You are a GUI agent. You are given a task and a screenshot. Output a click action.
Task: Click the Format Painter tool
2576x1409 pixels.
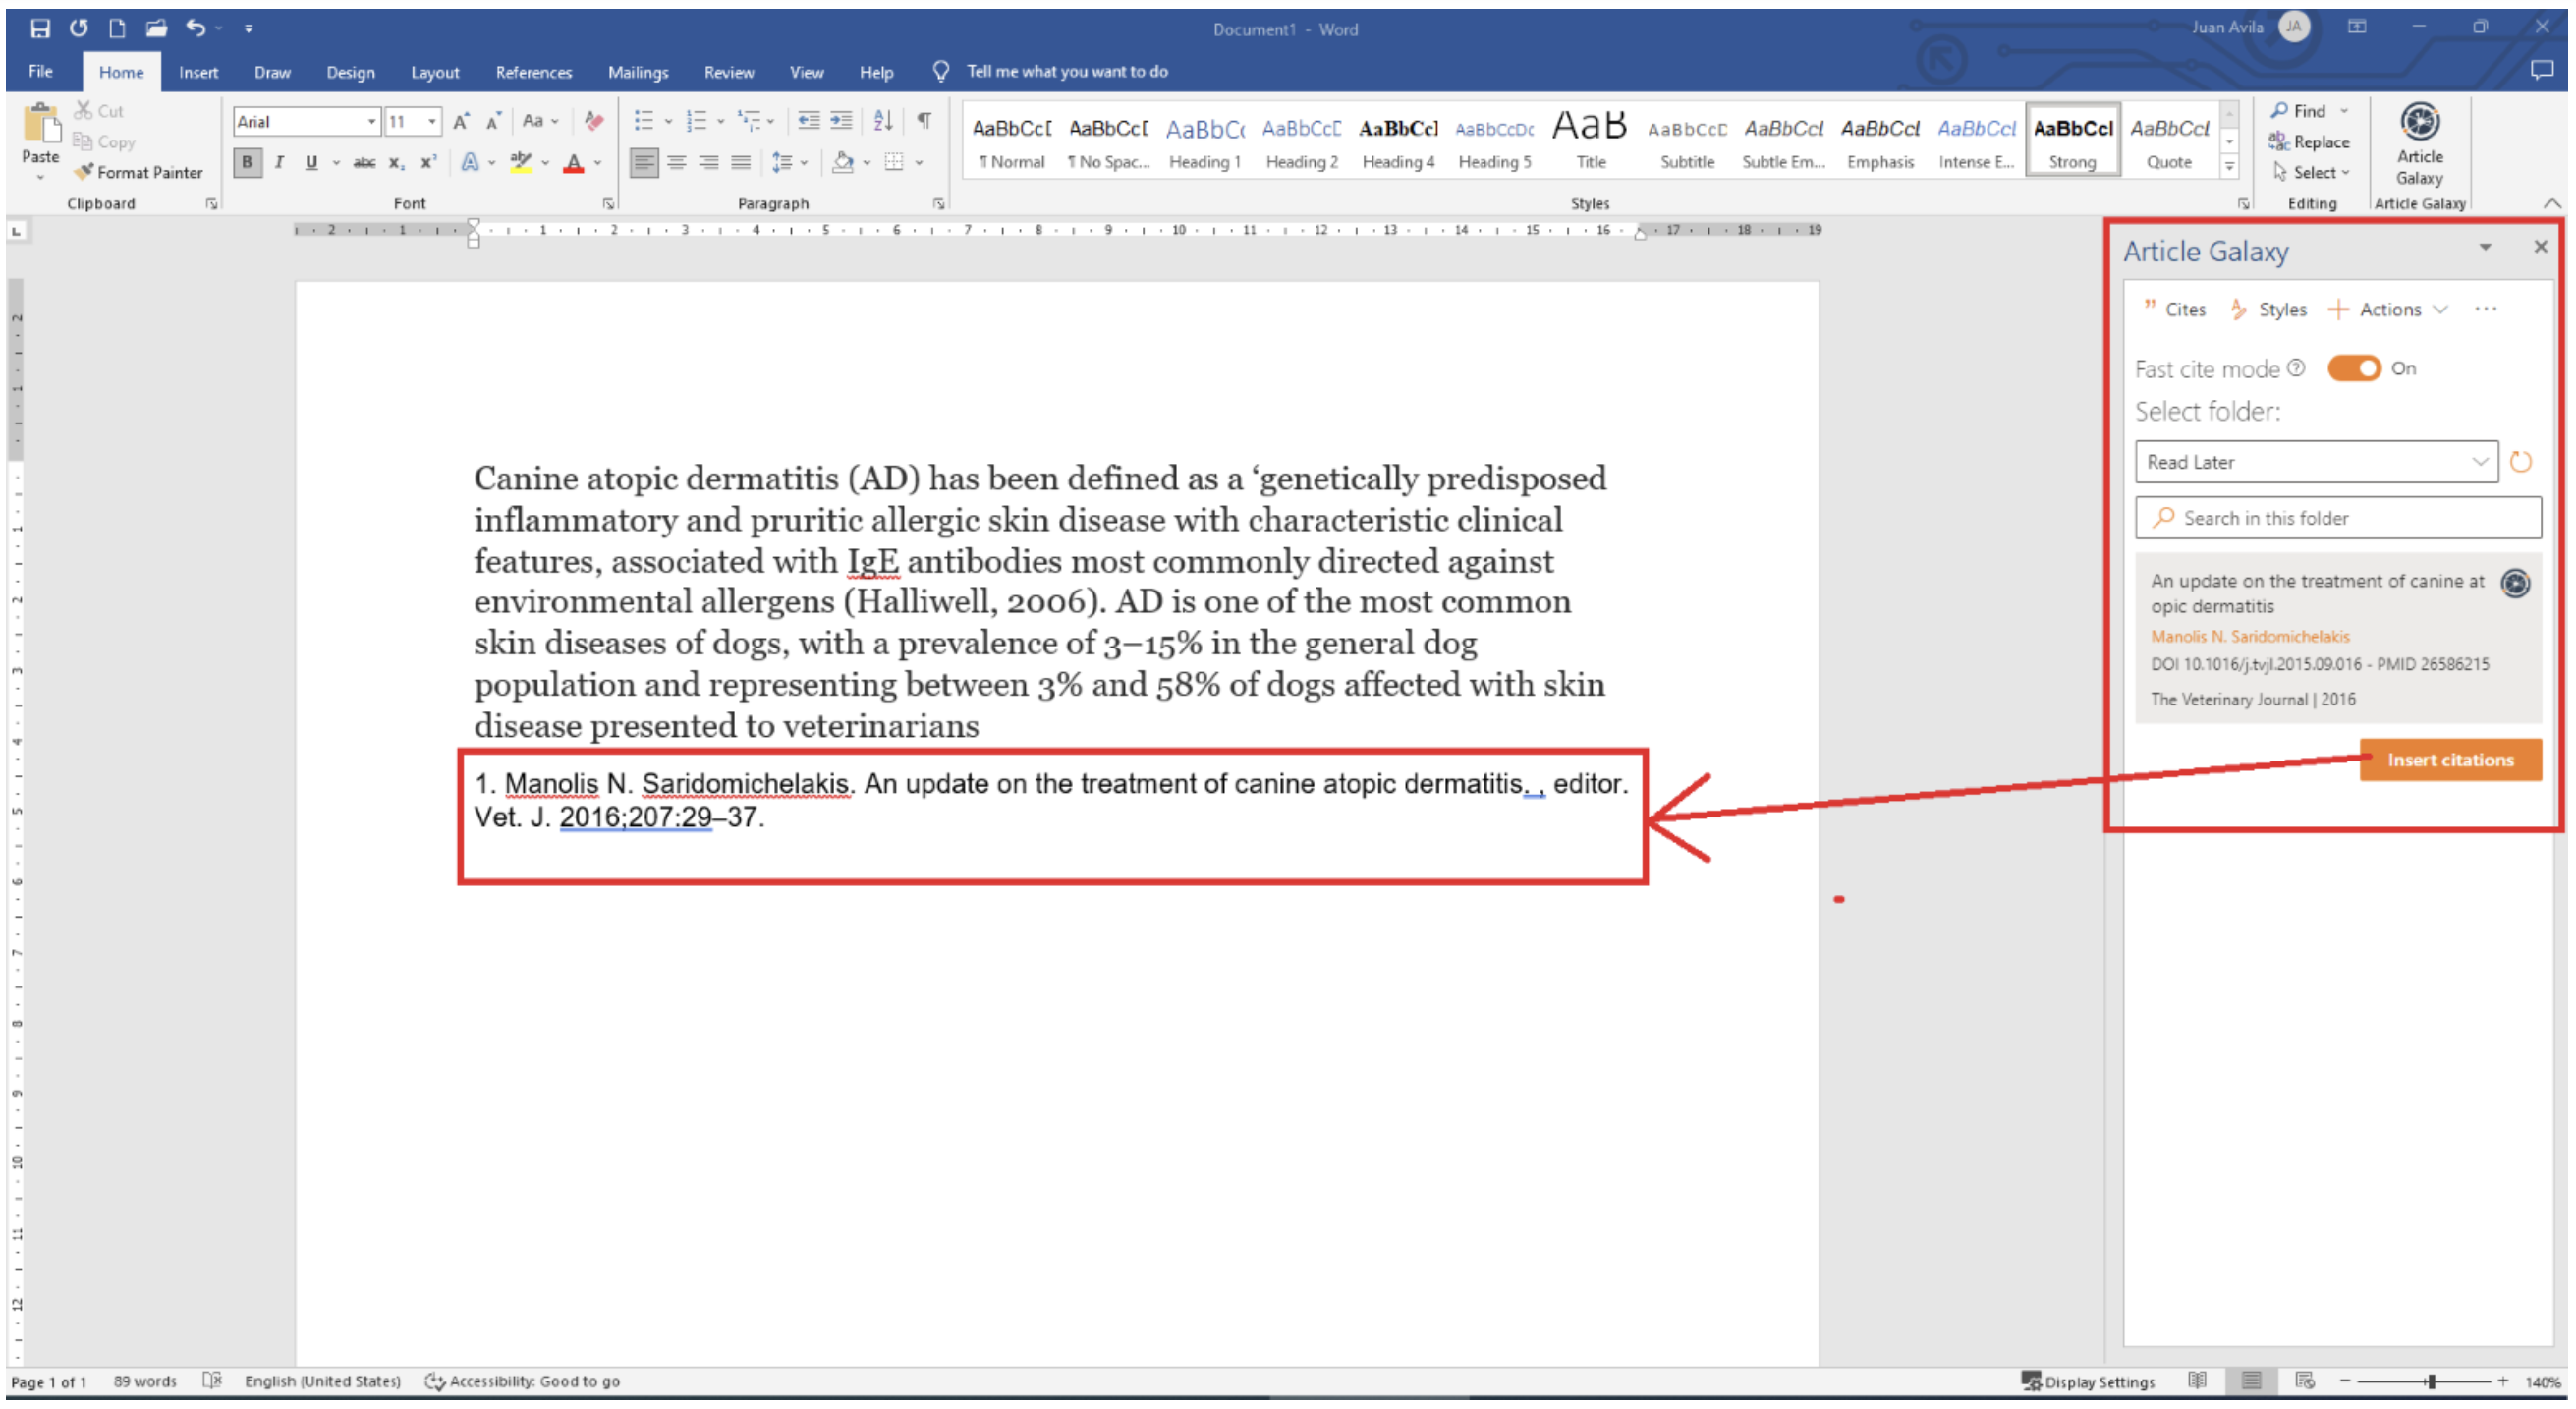(138, 172)
